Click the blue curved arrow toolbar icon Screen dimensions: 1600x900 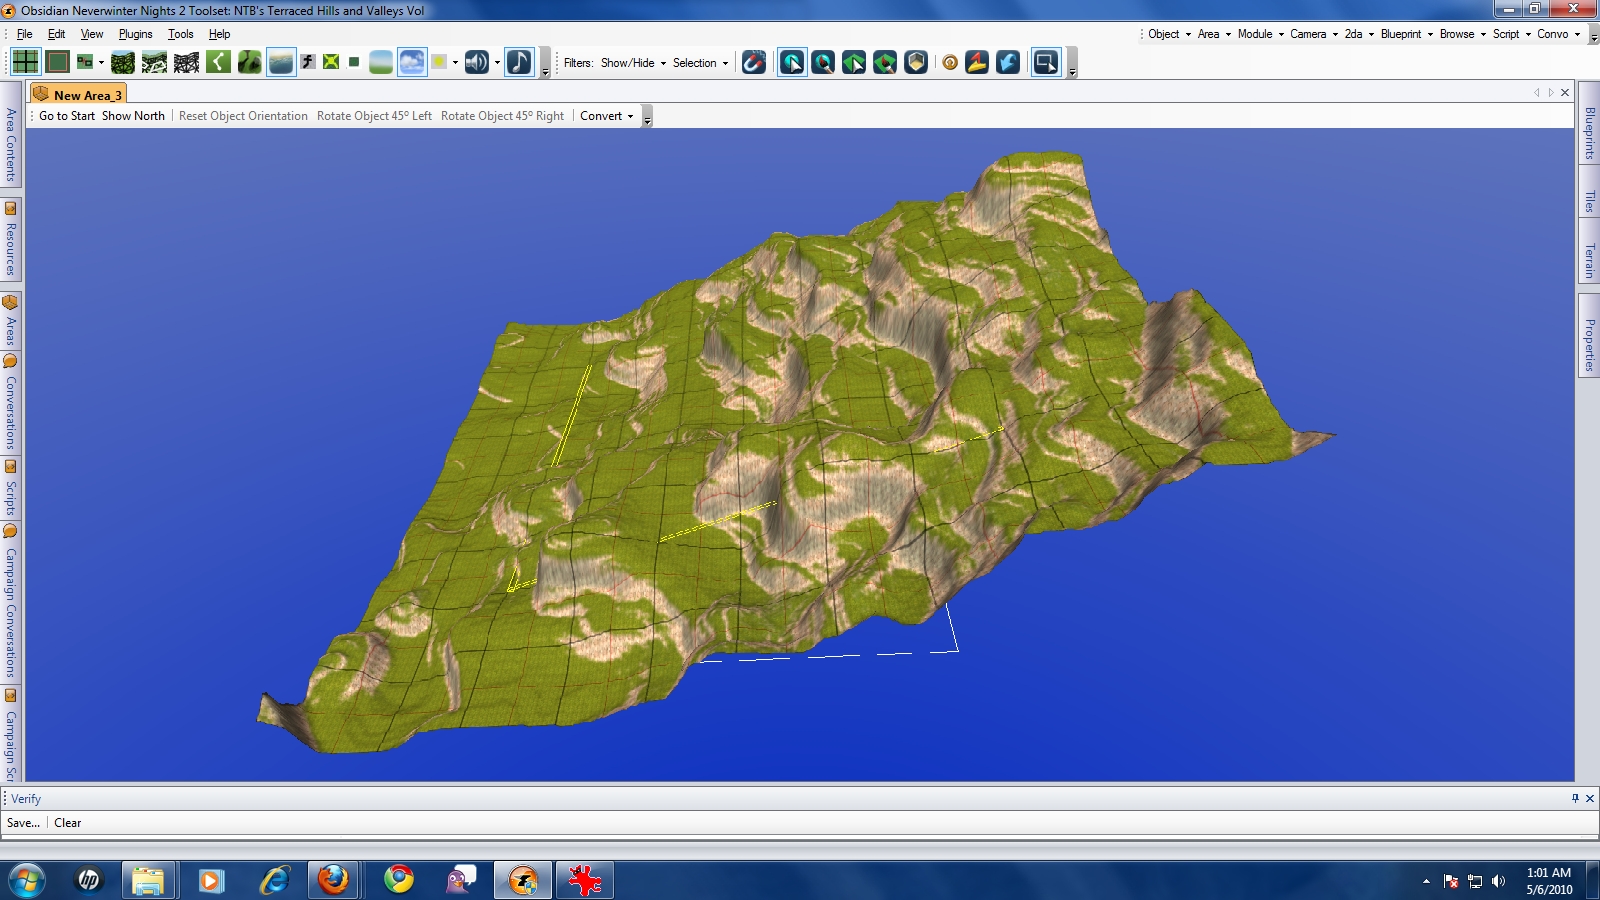point(1008,63)
